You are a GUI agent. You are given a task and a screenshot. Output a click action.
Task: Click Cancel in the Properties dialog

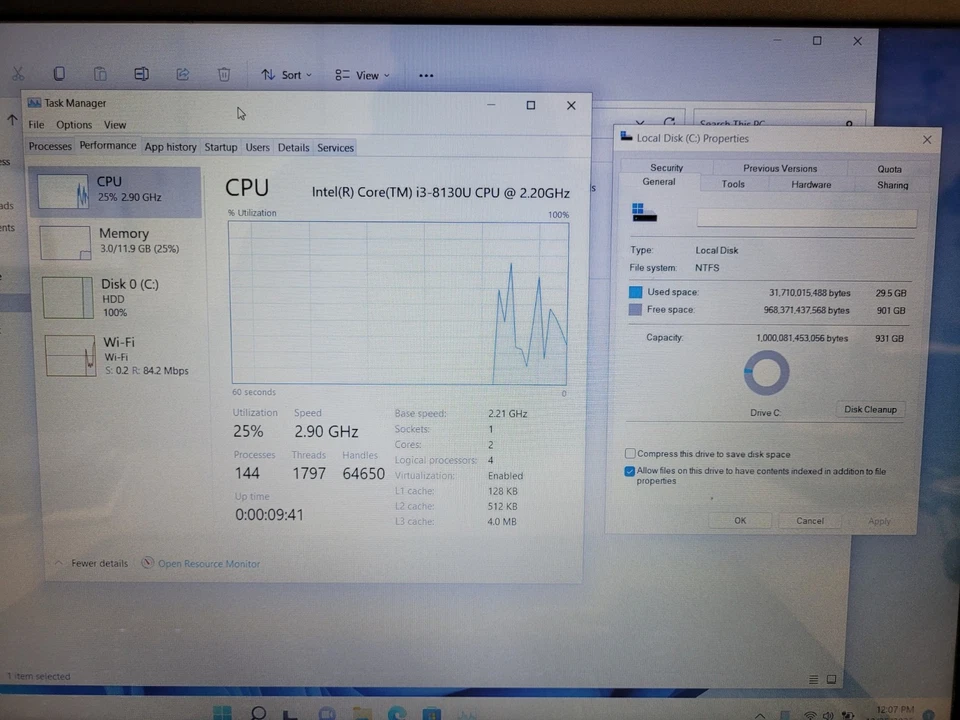click(x=809, y=521)
